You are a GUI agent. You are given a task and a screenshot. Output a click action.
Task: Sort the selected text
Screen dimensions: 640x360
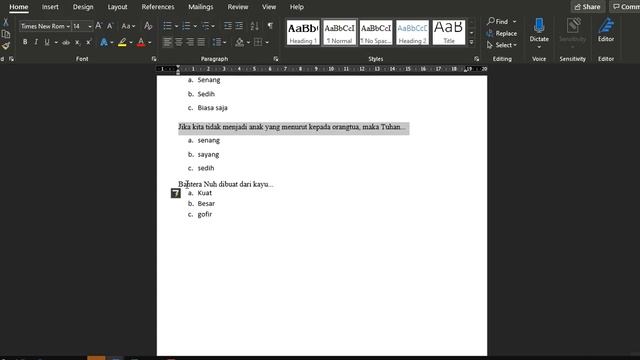[254, 26]
